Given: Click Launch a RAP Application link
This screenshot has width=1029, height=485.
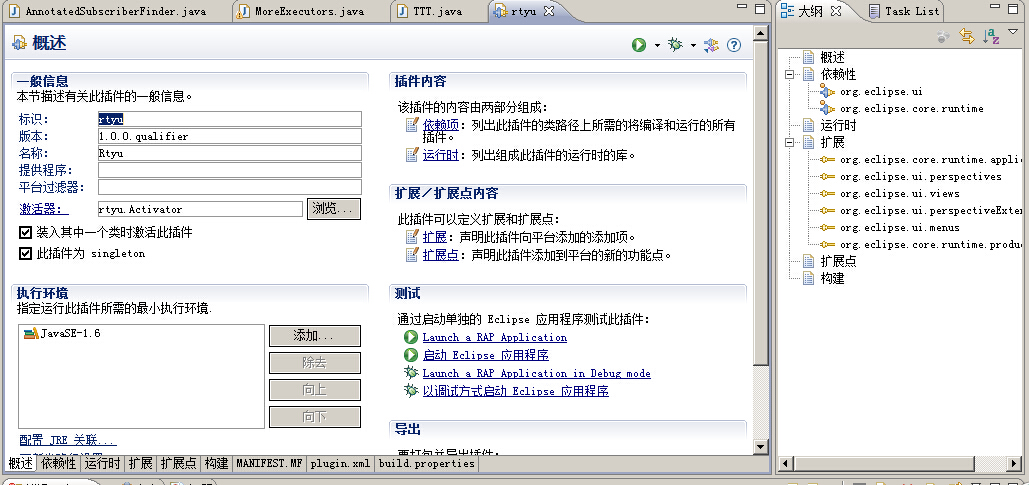Looking at the screenshot, I should tap(495, 337).
